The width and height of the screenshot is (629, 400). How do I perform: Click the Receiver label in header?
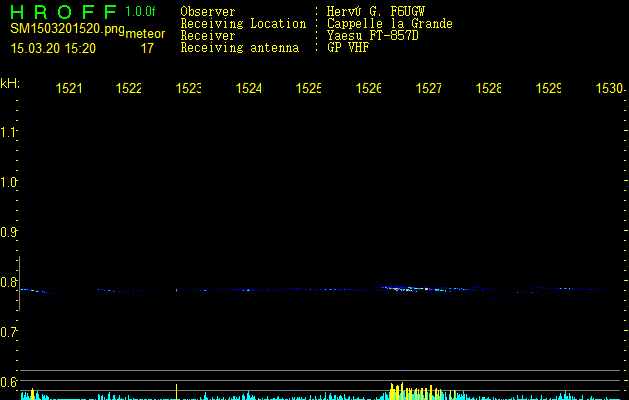(208, 36)
